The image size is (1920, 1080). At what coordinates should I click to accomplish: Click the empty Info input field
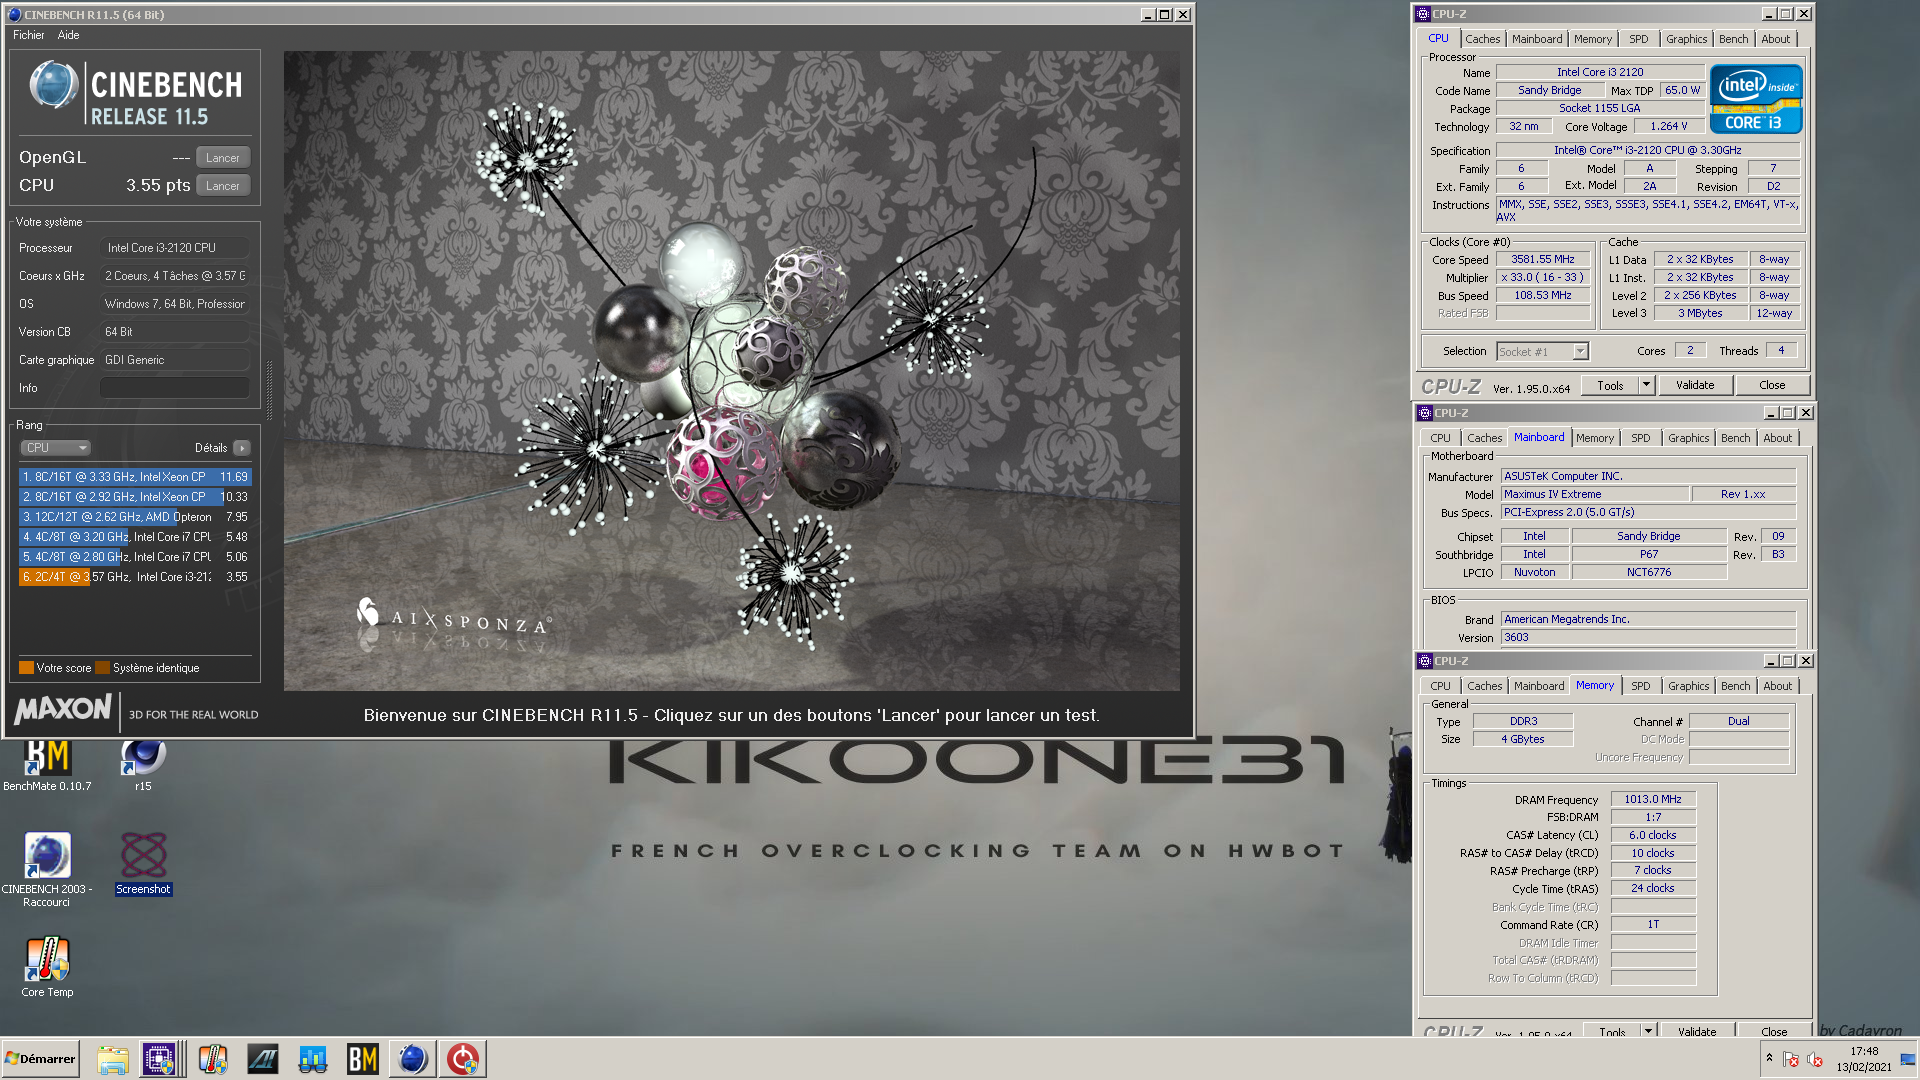(x=175, y=388)
